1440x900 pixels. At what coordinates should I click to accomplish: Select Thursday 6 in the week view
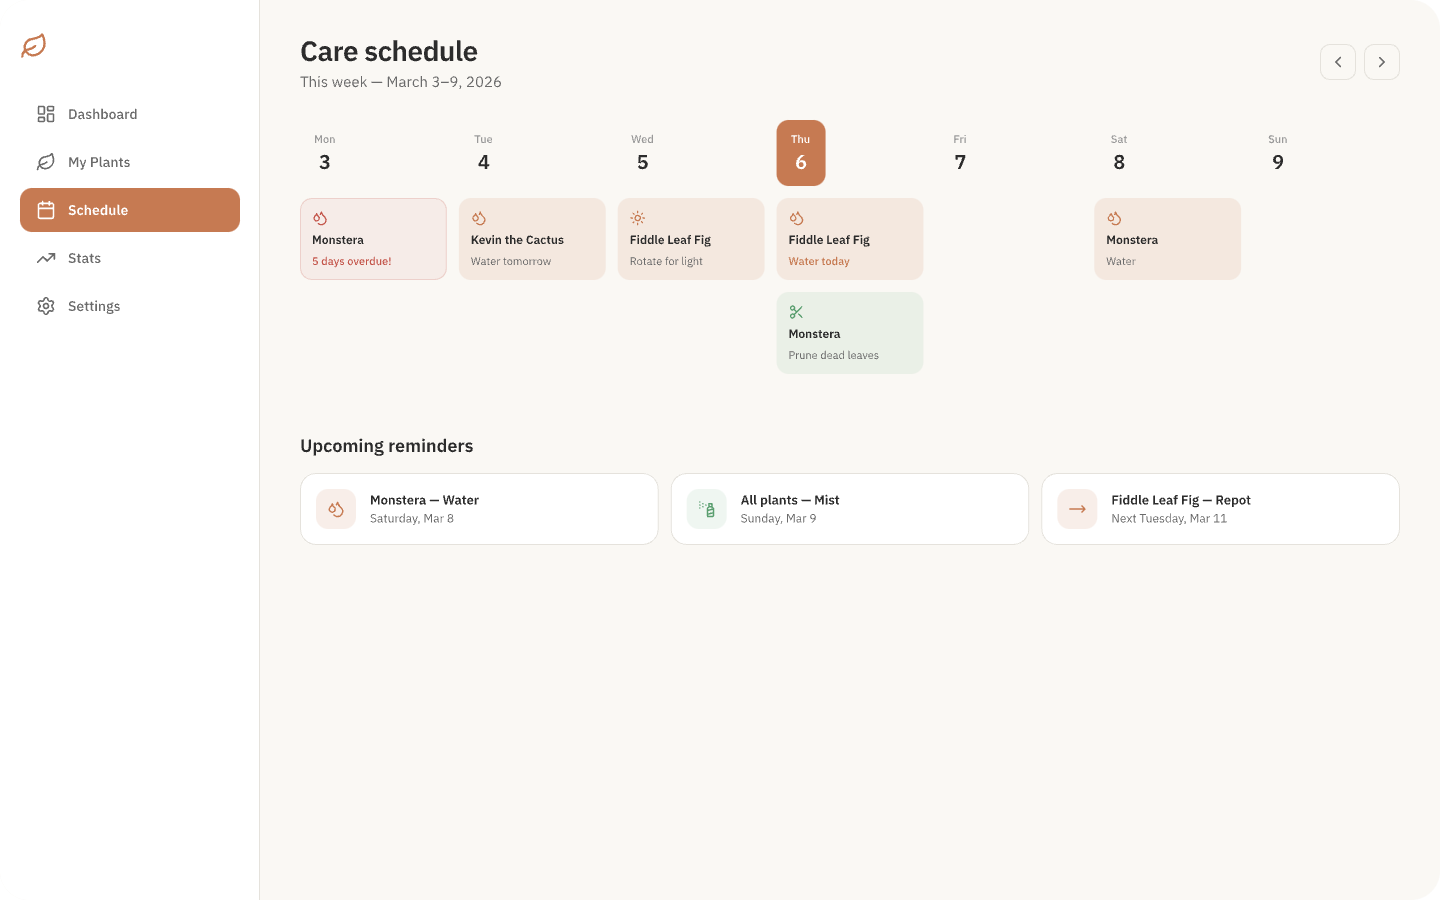(801, 153)
